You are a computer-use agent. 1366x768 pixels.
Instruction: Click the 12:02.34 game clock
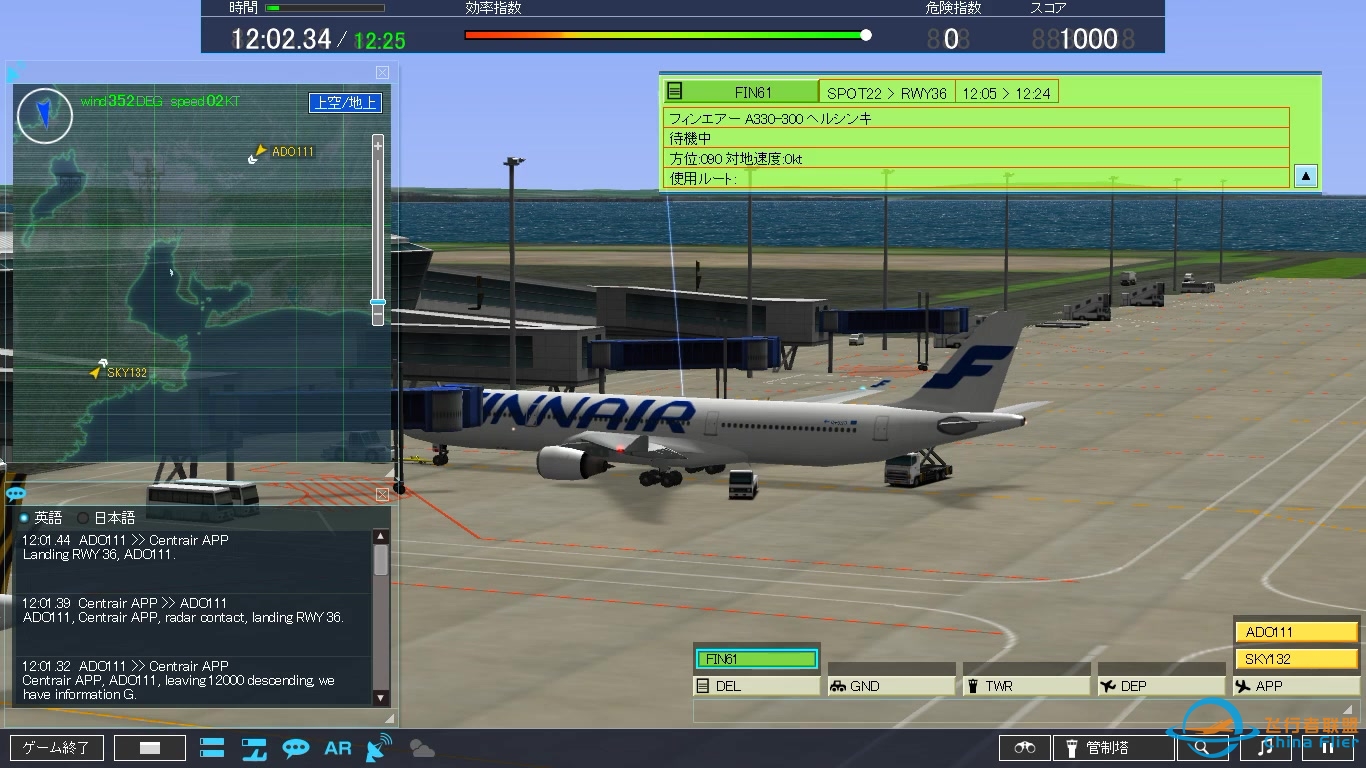[281, 39]
